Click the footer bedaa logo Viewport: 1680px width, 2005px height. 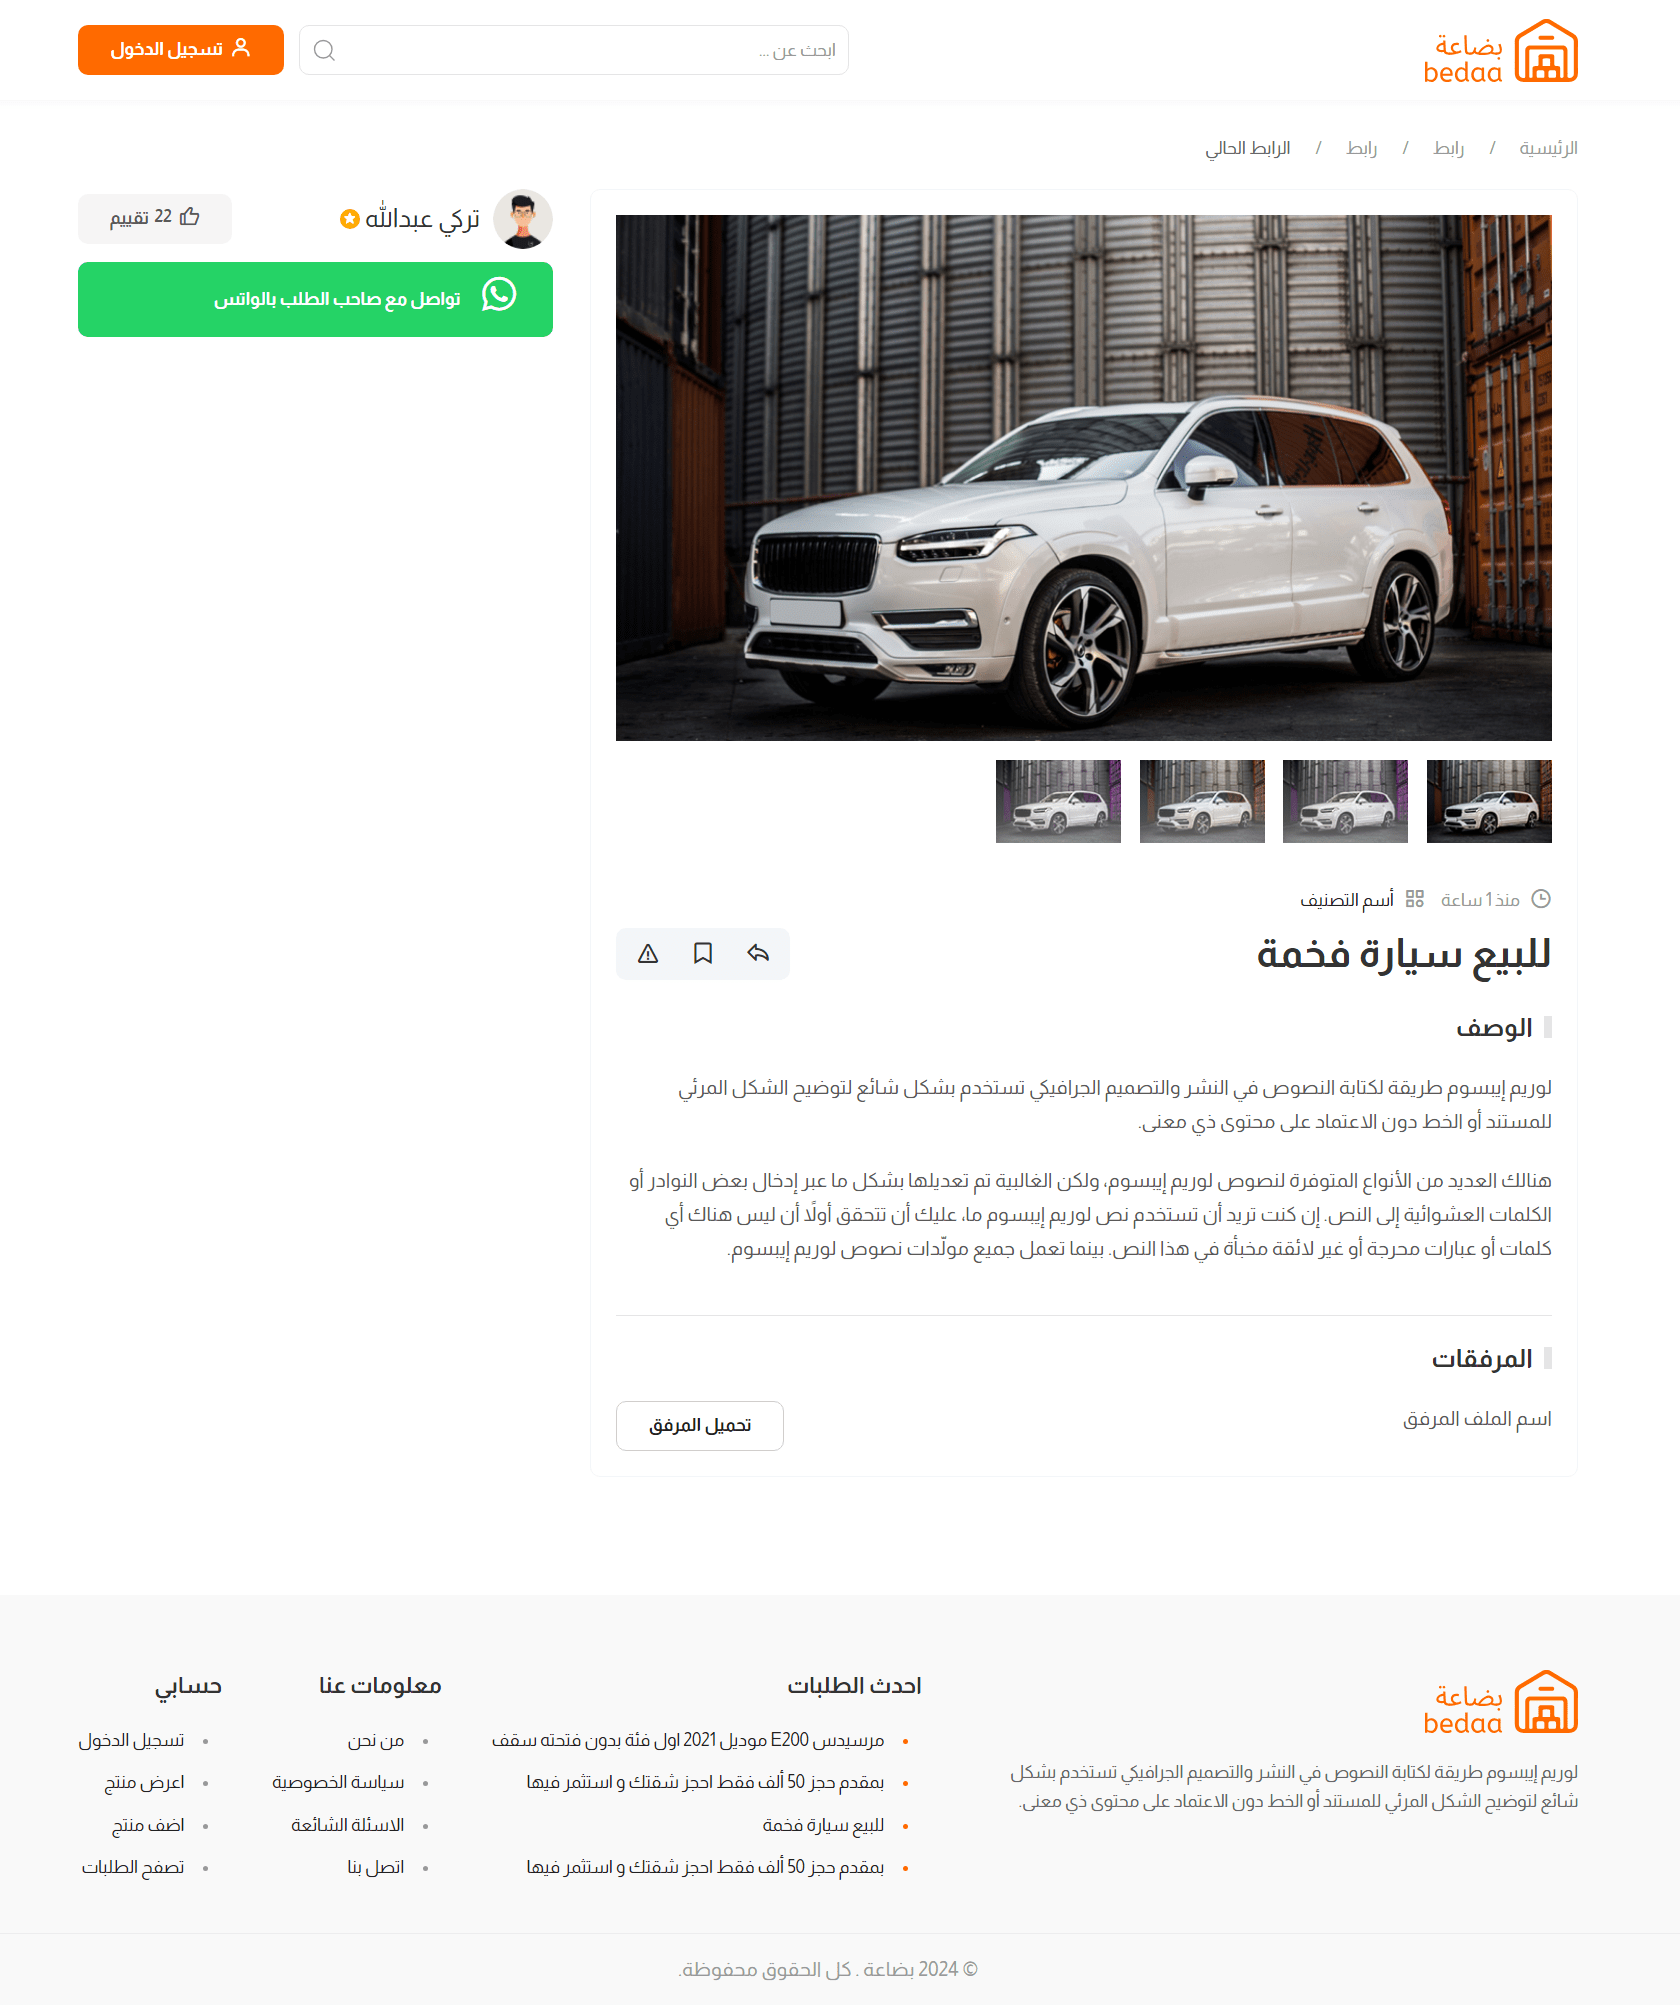click(x=1500, y=1702)
